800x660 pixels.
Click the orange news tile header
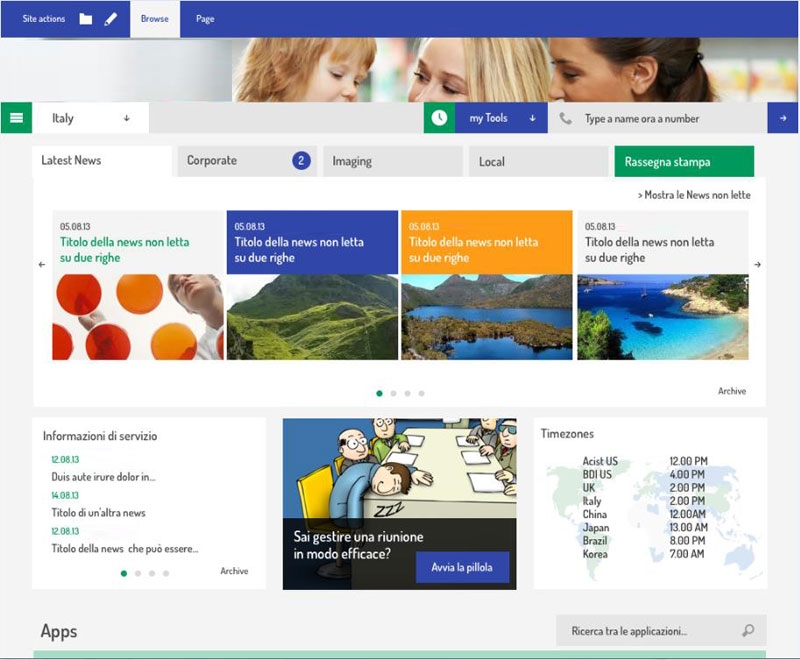tap(487, 242)
